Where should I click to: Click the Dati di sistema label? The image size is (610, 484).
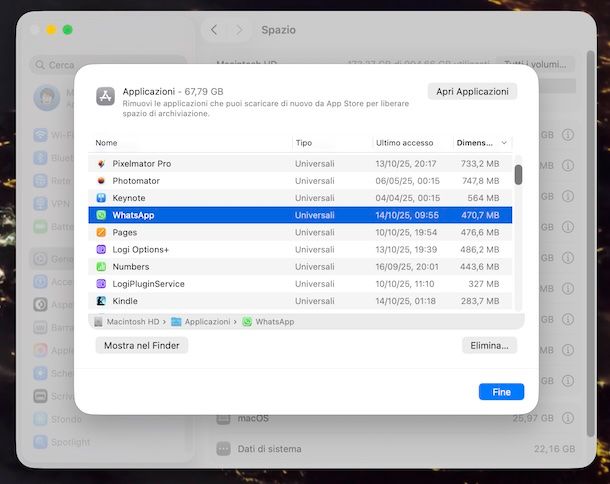269,449
